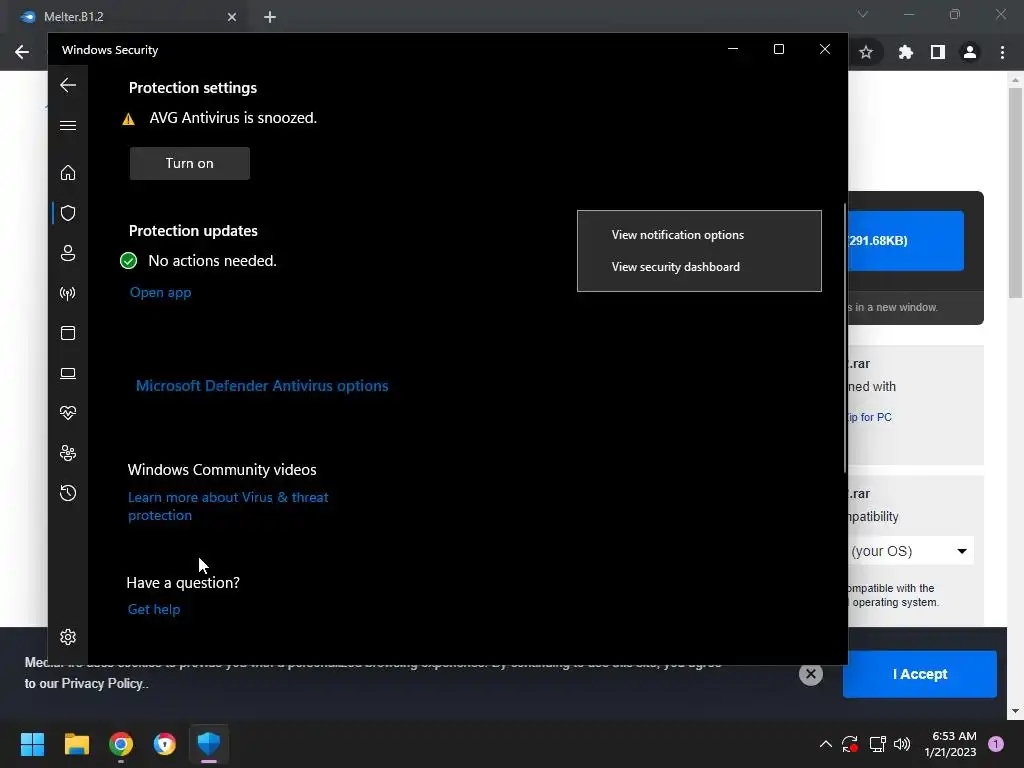Open File Explorer from taskbar
The image size is (1024, 768).
coord(76,744)
